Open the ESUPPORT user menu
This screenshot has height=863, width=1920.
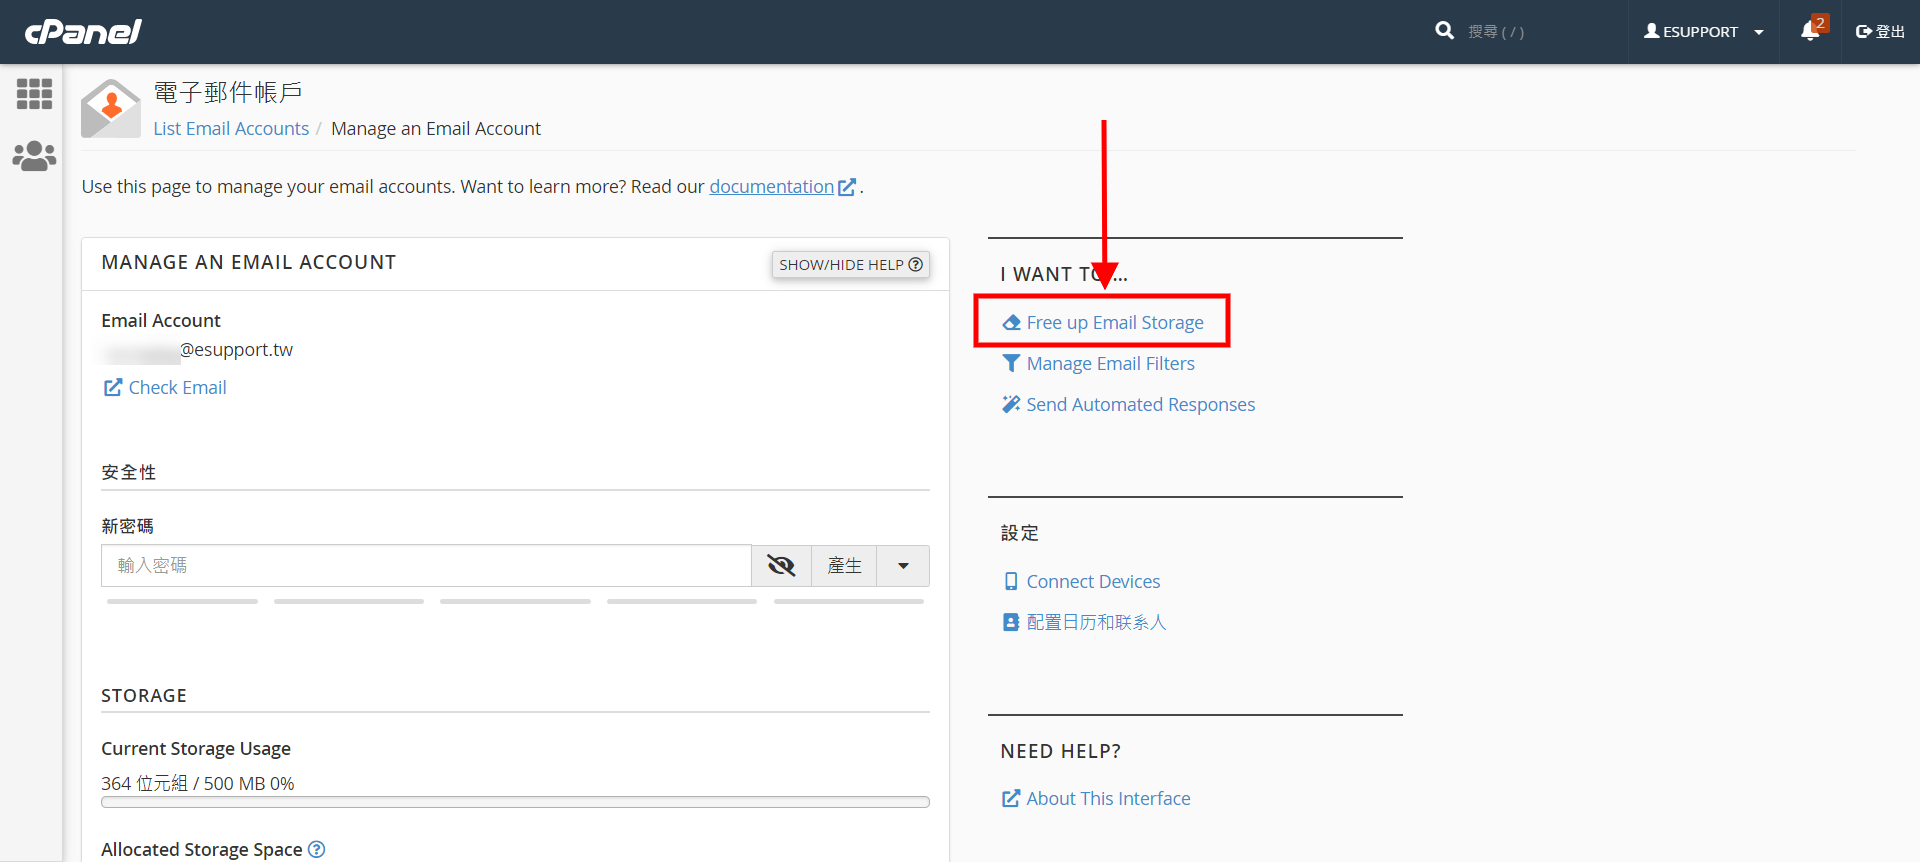point(1703,32)
